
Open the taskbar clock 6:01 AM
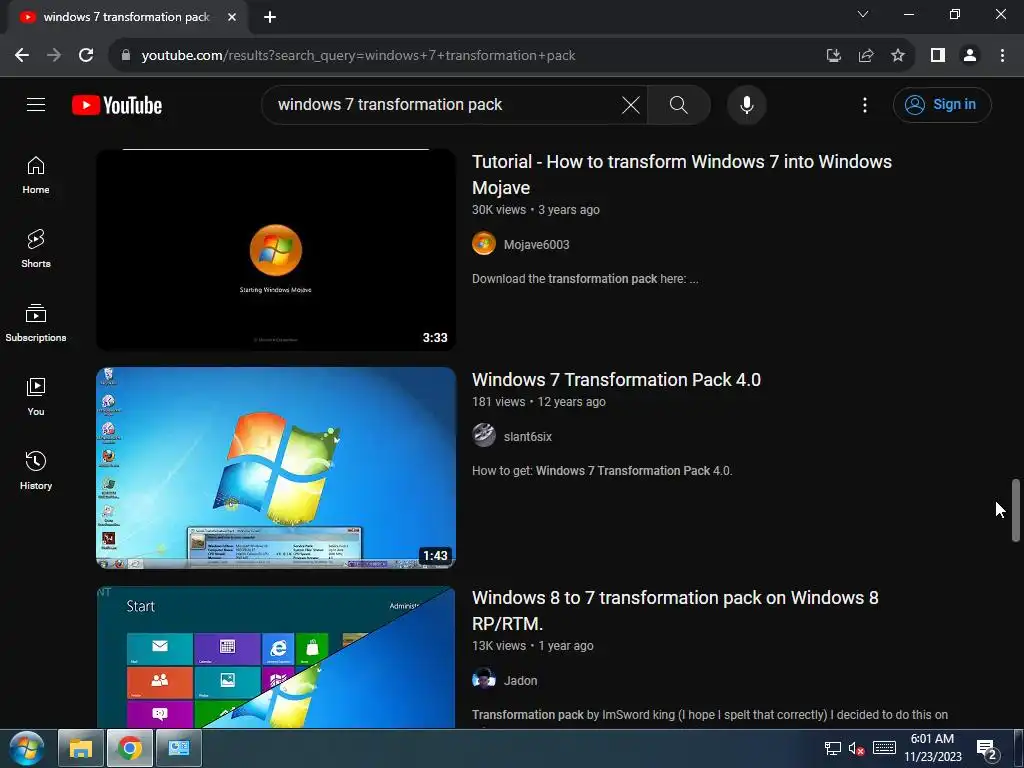pyautogui.click(x=933, y=748)
